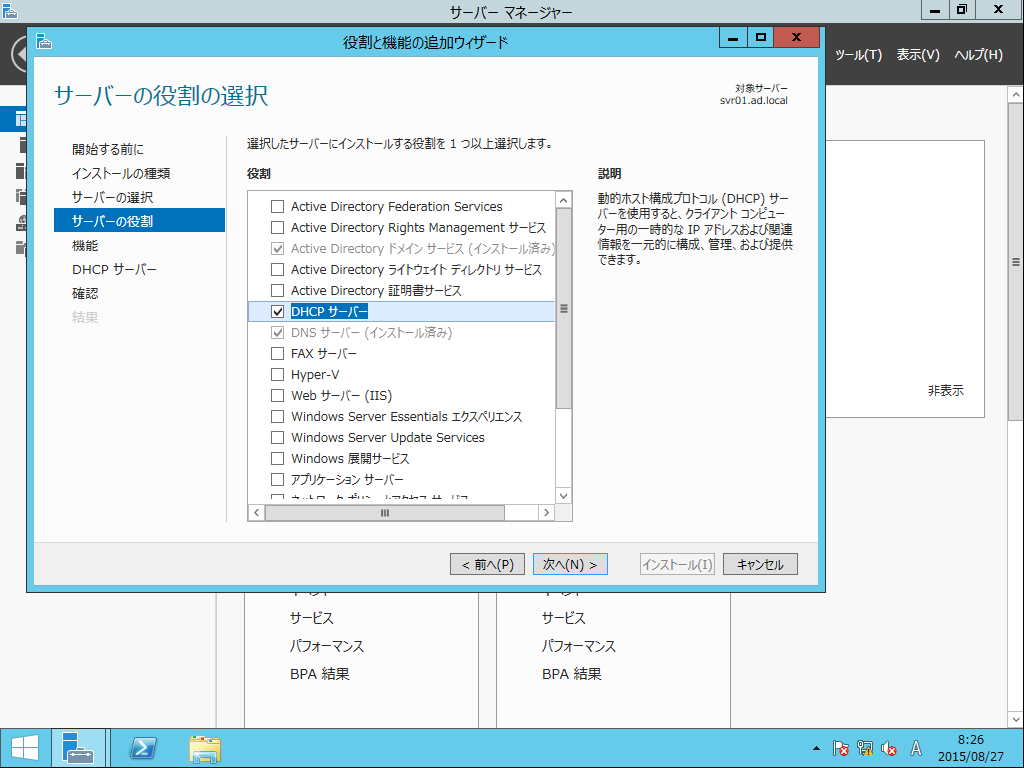Viewport: 1024px width, 768px height.
Task: Click the キャンセル button
Action: 760,564
